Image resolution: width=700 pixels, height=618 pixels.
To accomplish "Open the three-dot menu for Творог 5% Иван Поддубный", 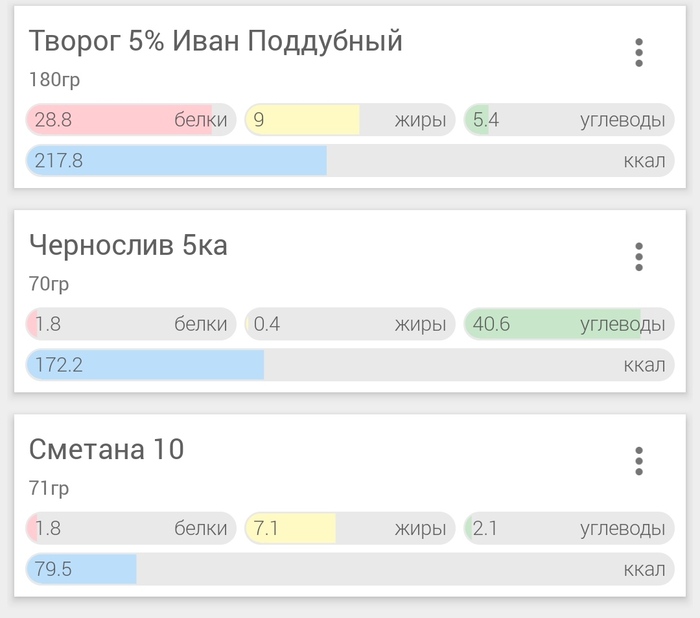I will point(639,52).
